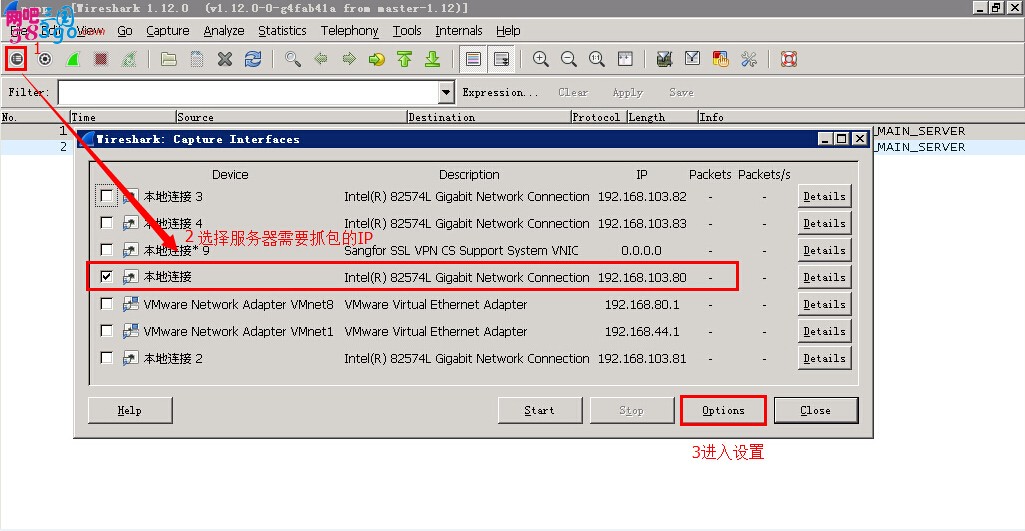The image size is (1025, 531).
Task: Go back in packet history
Action: [321, 60]
